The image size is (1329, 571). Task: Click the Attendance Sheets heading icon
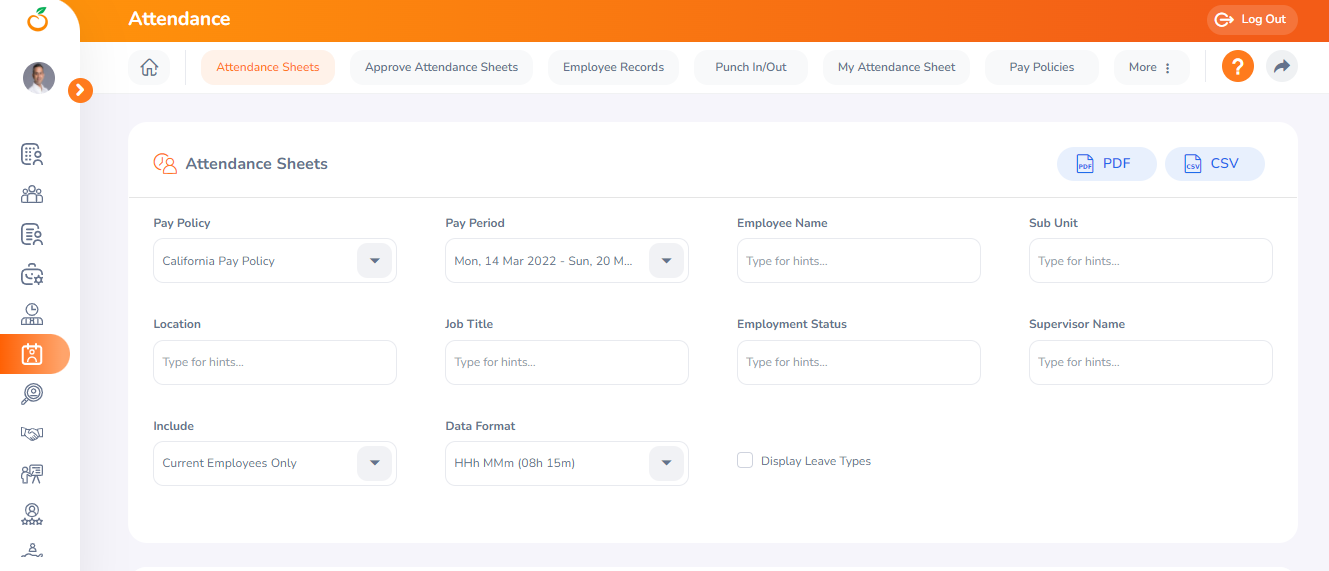pos(165,164)
